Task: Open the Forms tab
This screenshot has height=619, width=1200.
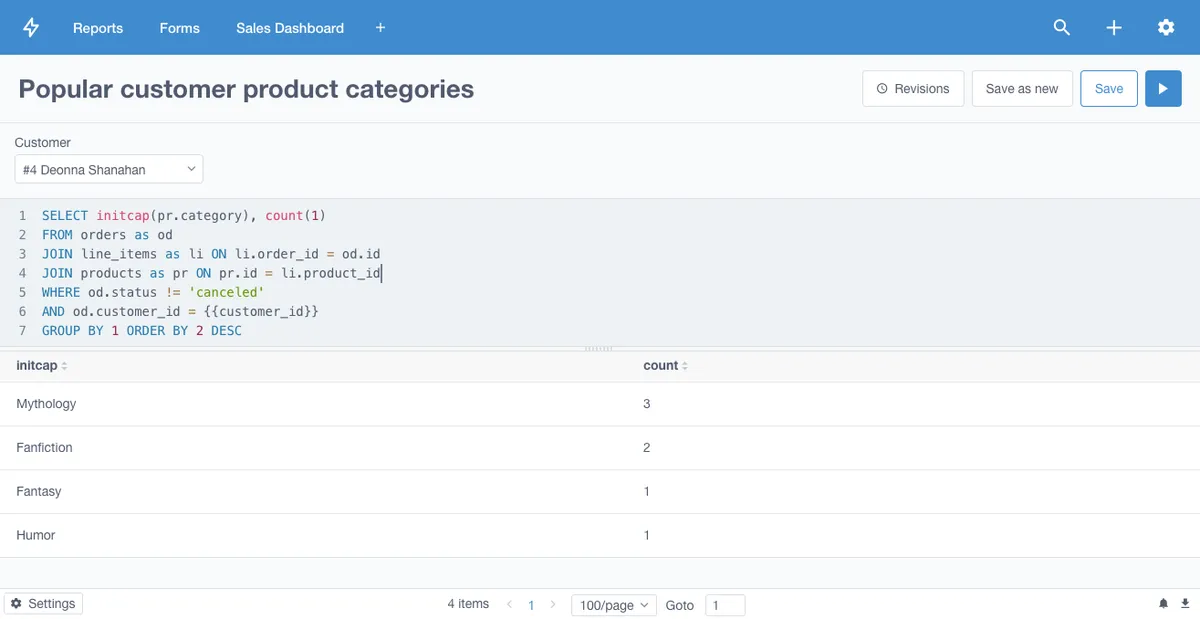Action: [x=180, y=28]
